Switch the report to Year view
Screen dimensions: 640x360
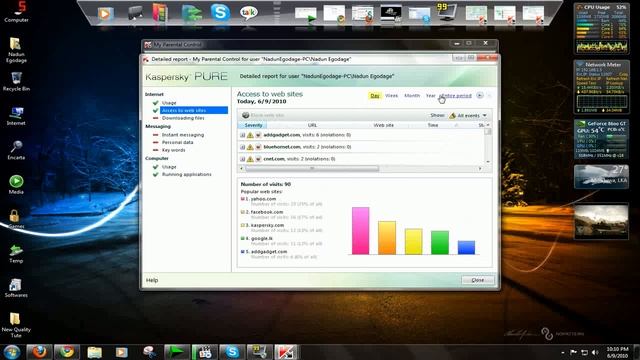click(430, 96)
